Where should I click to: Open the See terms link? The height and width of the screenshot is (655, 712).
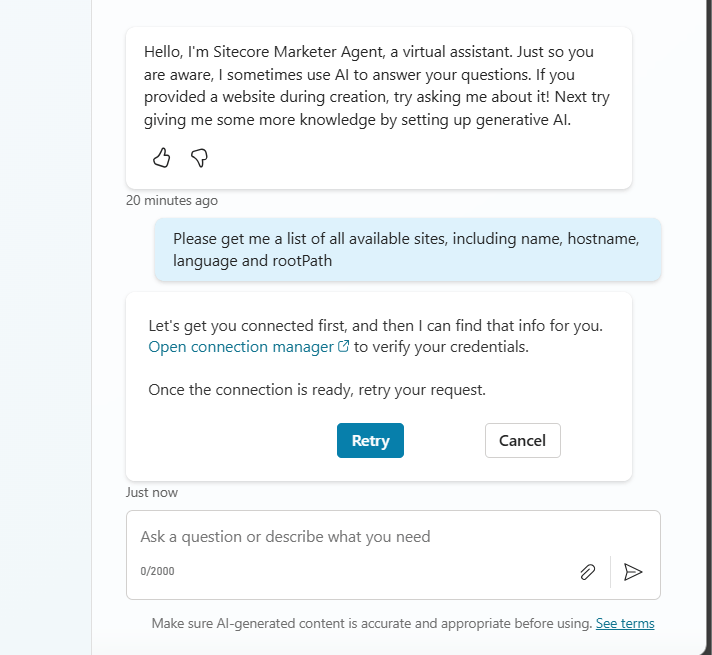(625, 623)
